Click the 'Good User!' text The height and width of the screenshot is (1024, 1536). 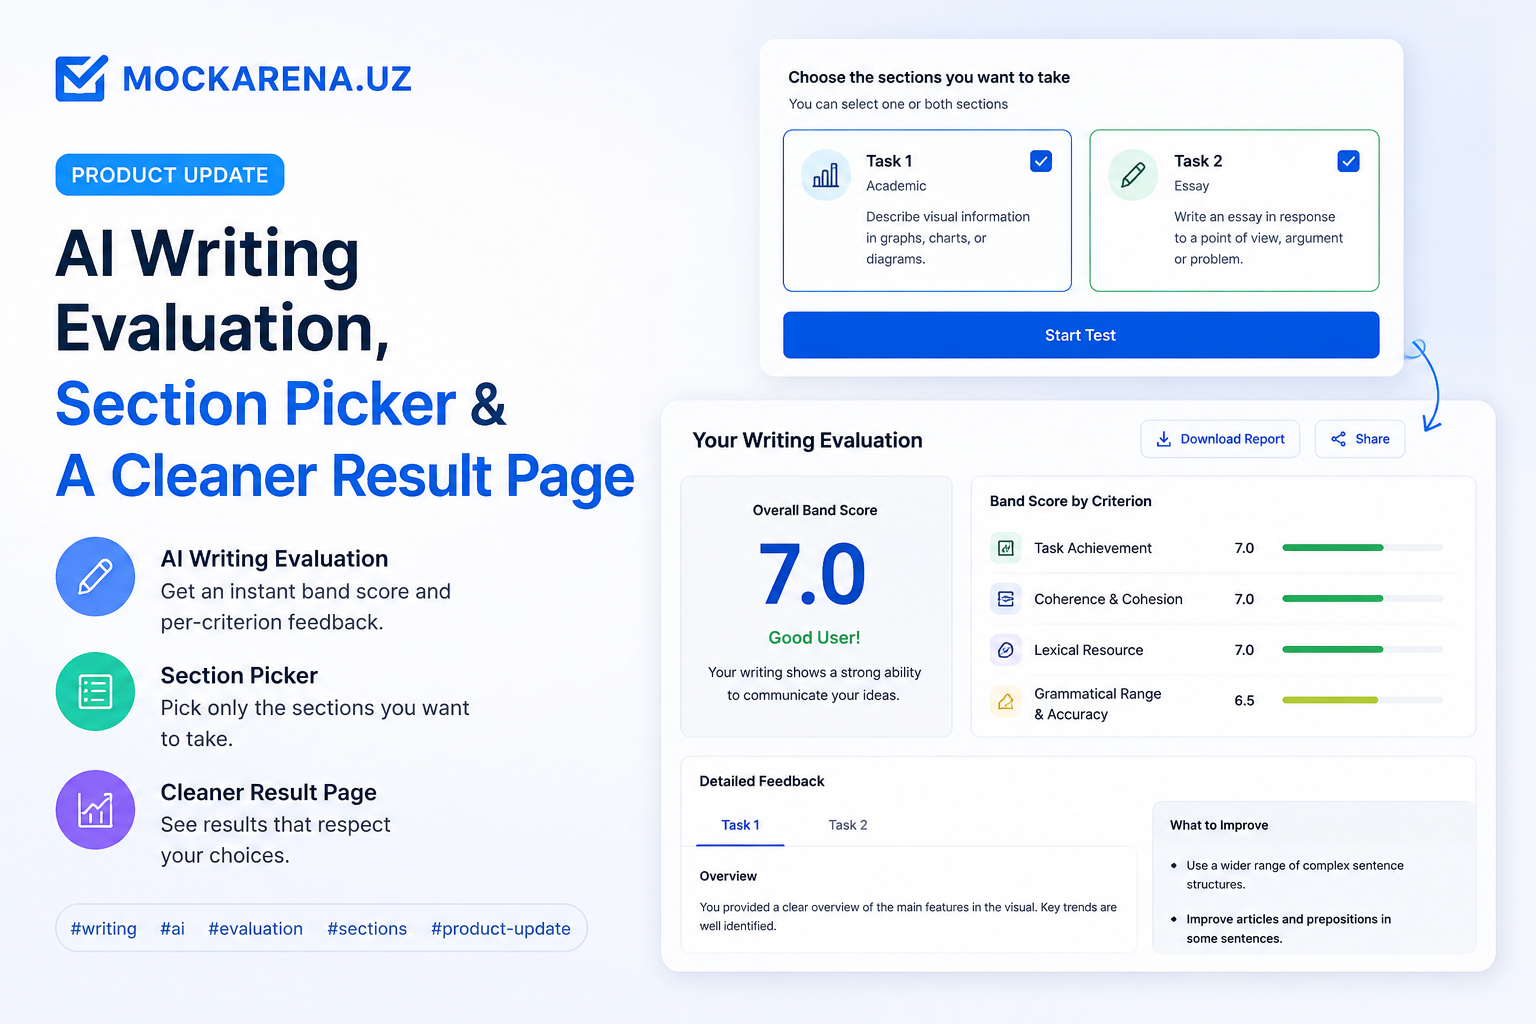click(x=814, y=637)
